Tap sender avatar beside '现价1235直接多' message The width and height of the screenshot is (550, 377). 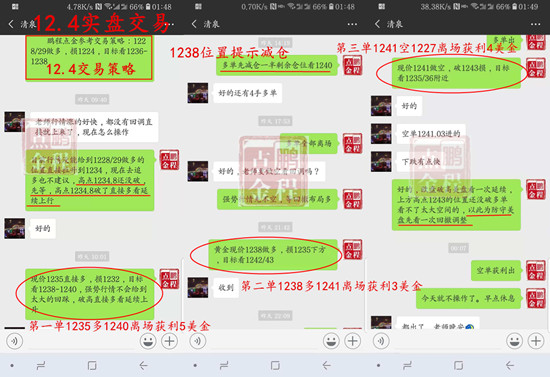pyautogui.click(x=170, y=279)
